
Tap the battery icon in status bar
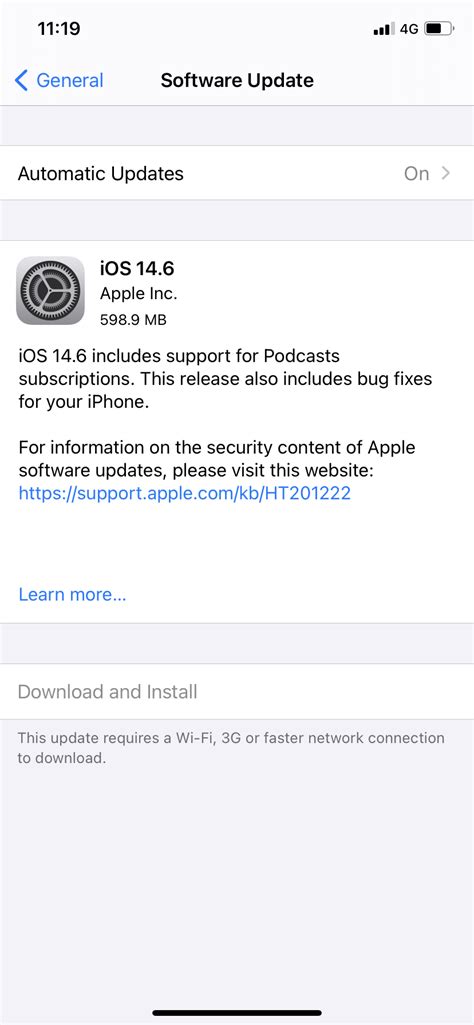point(439,29)
